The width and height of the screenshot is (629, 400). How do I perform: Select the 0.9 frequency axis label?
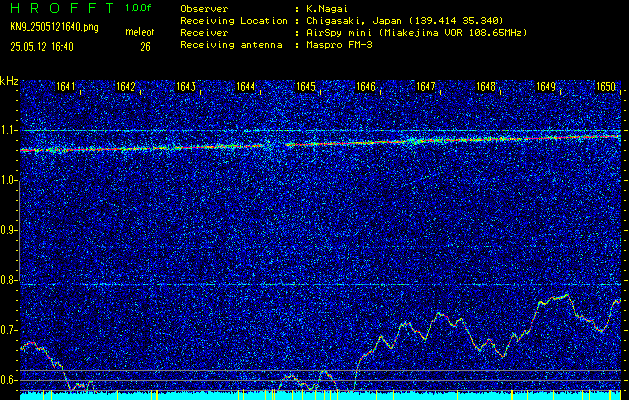7,230
